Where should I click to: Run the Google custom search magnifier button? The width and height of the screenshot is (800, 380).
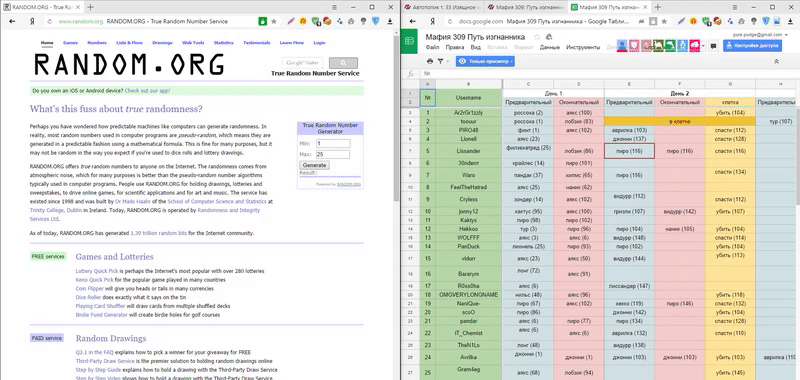pos(343,63)
